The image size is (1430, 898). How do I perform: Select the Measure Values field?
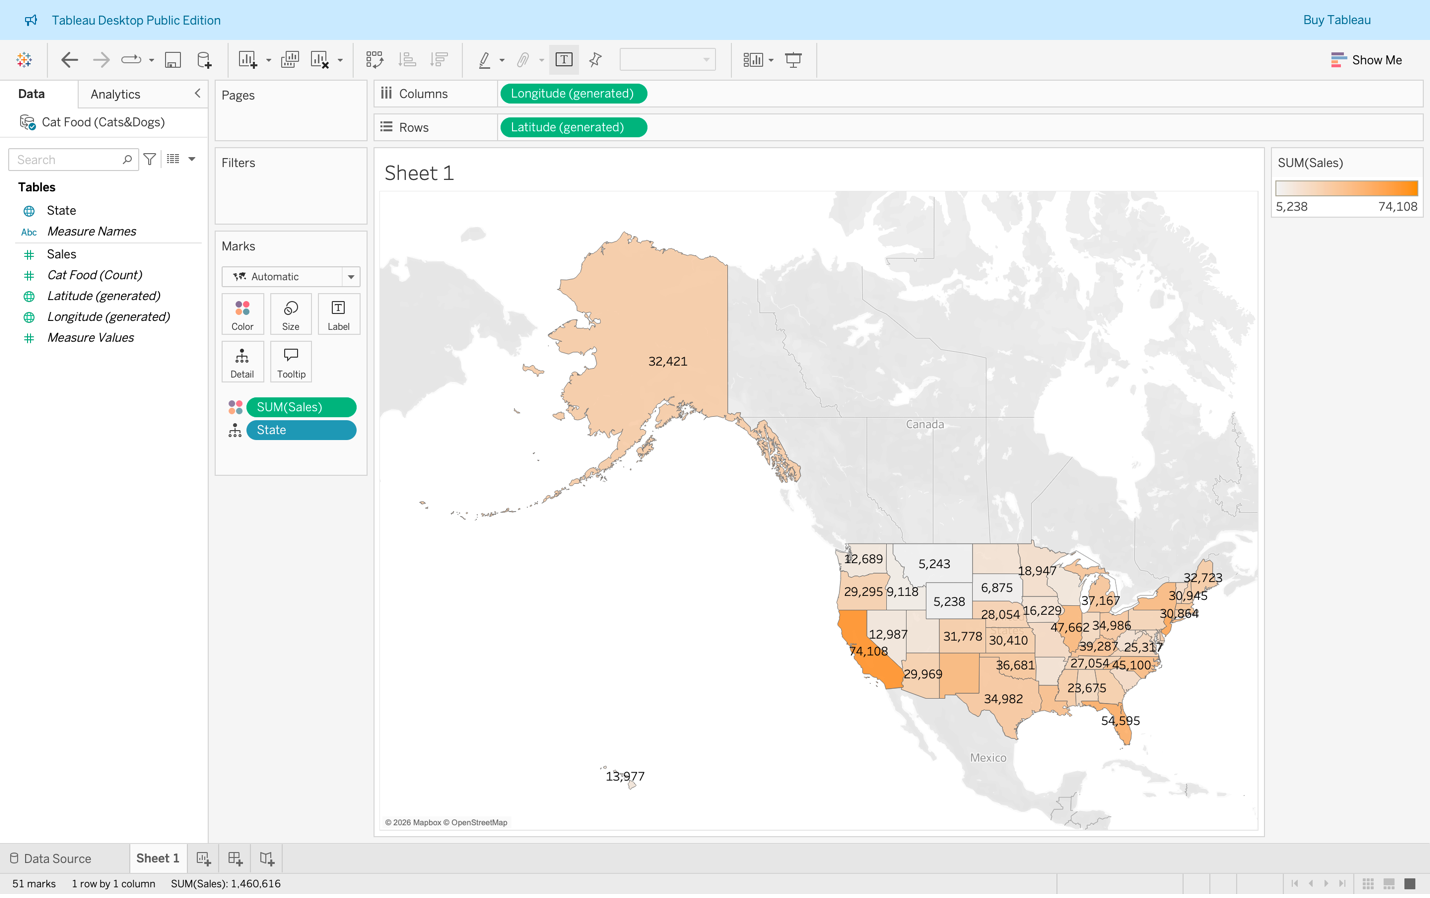(x=90, y=338)
